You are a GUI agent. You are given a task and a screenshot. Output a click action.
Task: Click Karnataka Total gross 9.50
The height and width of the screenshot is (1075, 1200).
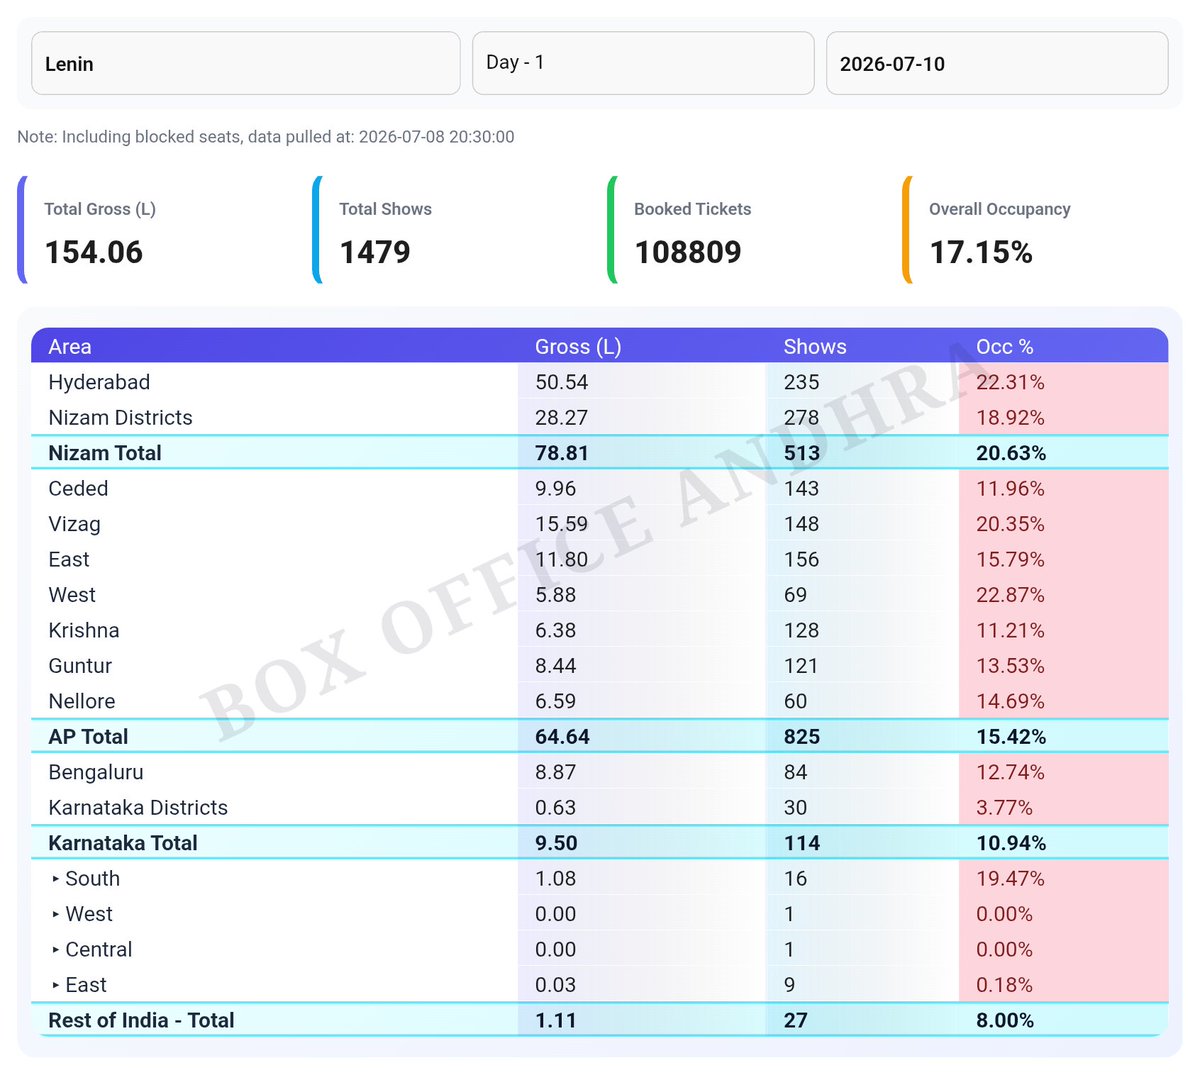[x=556, y=843]
